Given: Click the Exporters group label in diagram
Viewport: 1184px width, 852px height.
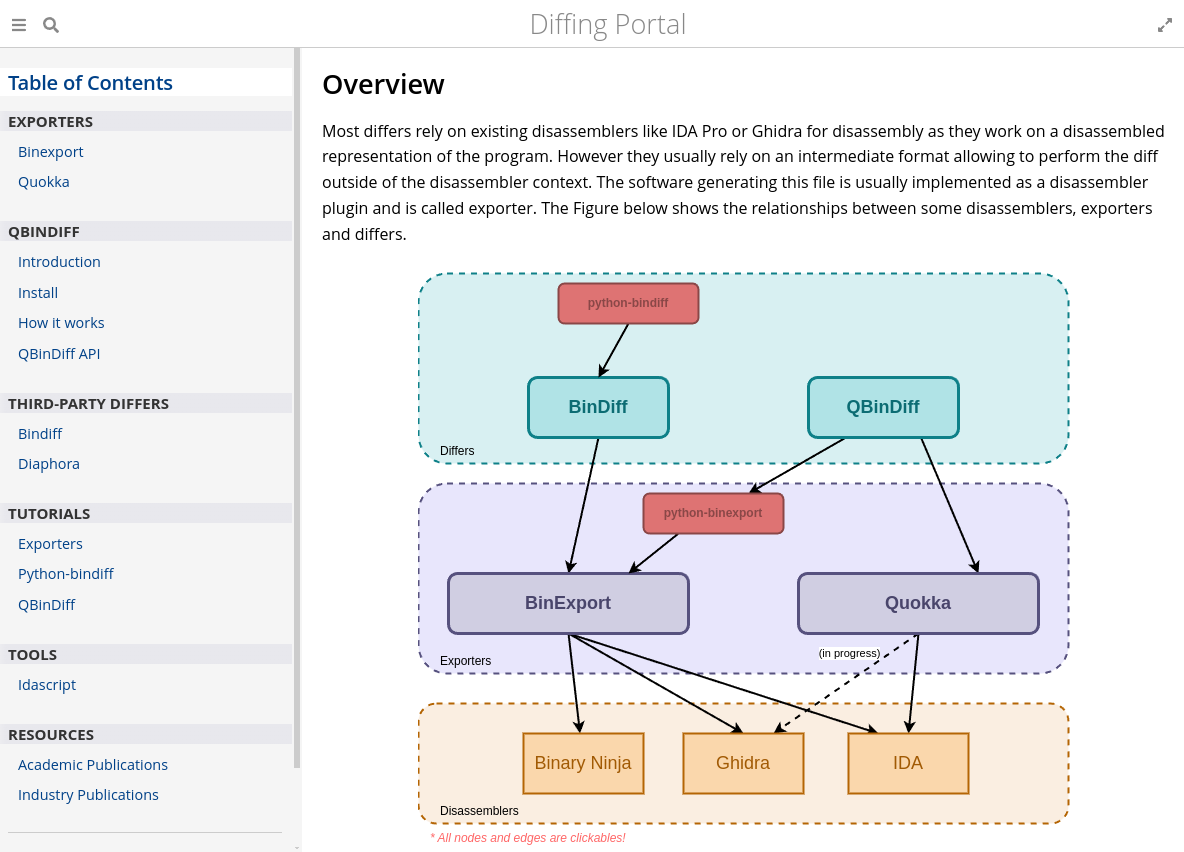Looking at the screenshot, I should tap(465, 661).
